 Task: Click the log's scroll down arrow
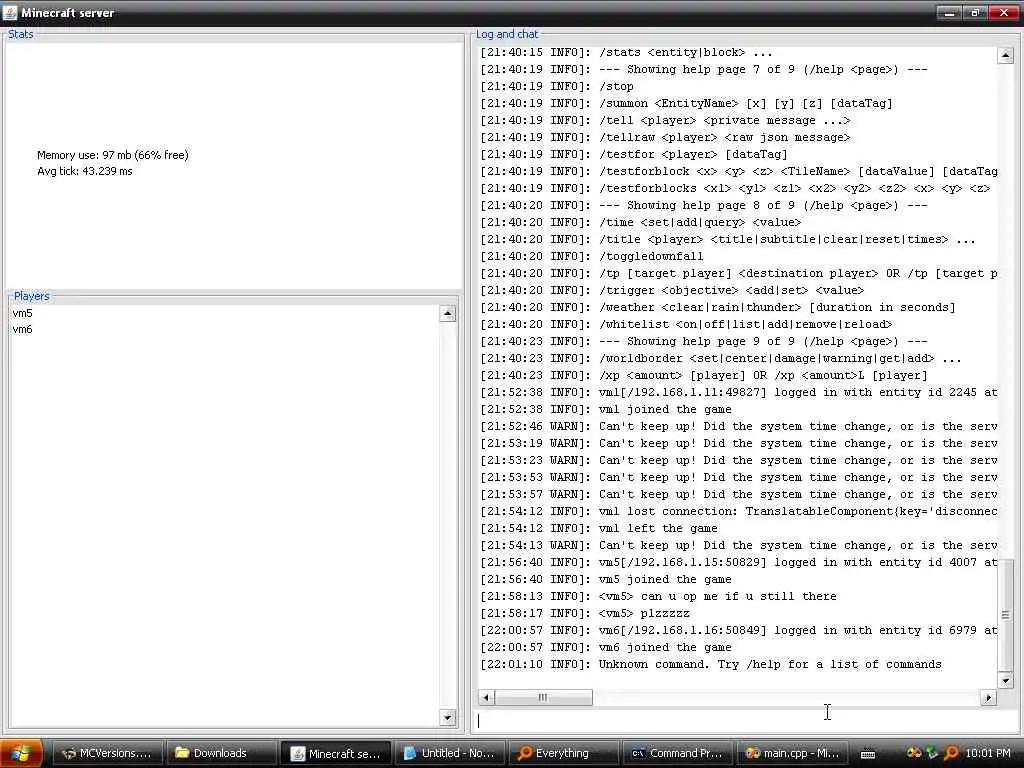point(1005,680)
